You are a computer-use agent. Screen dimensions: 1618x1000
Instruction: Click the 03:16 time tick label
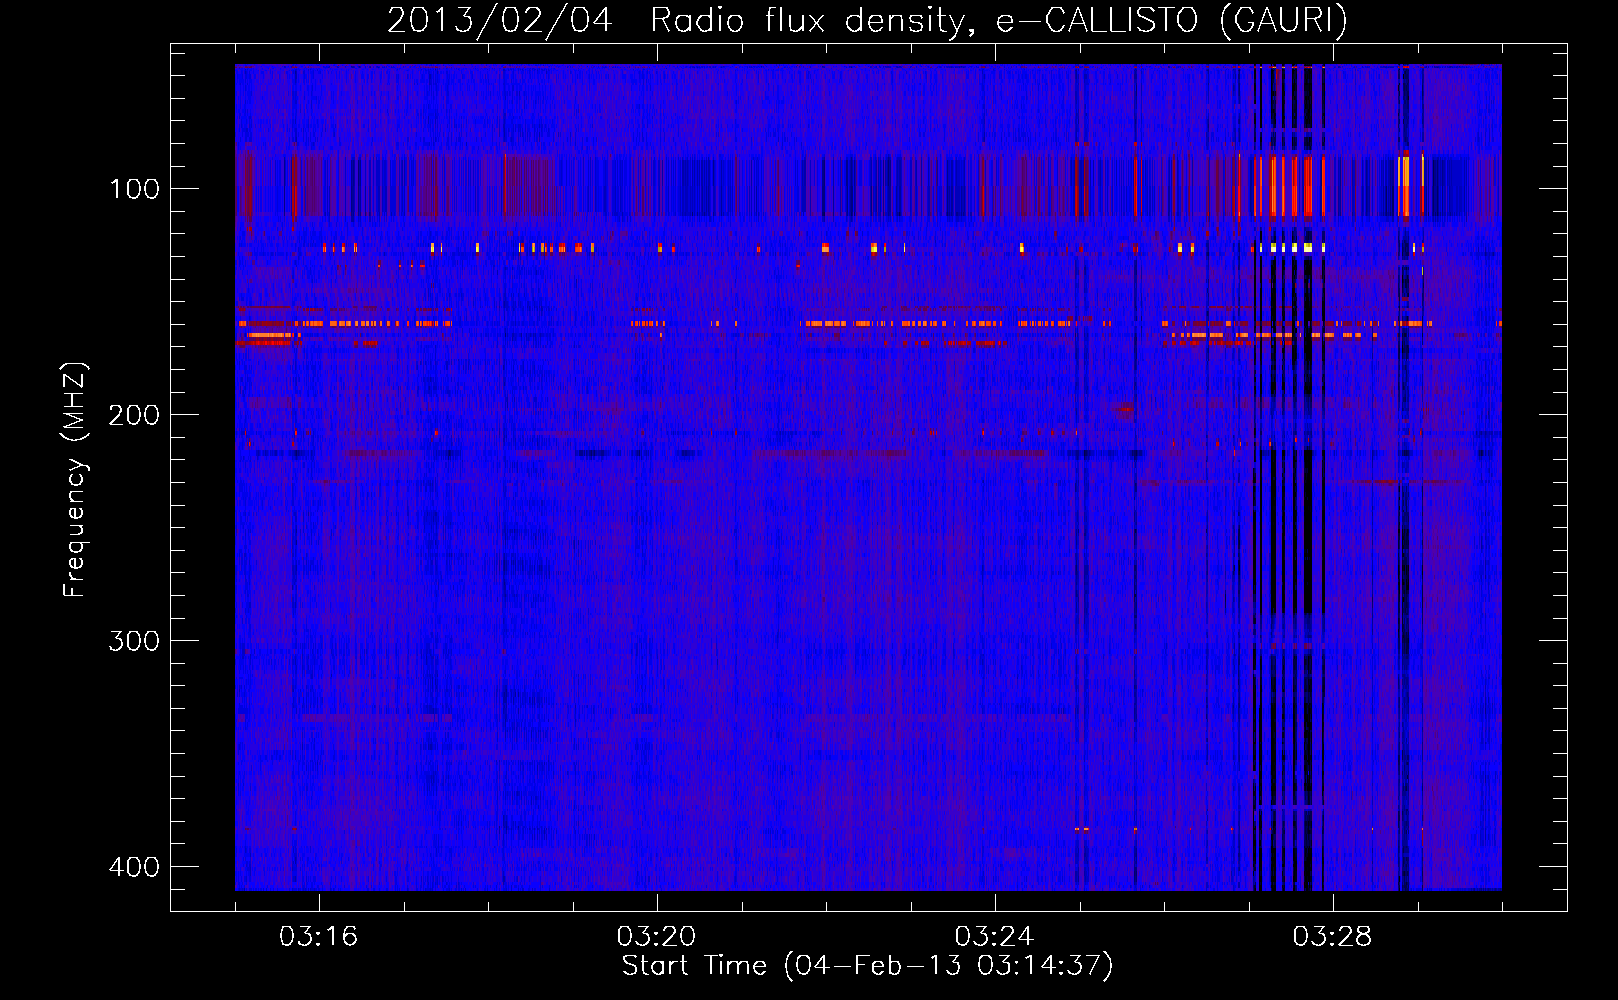coord(318,937)
